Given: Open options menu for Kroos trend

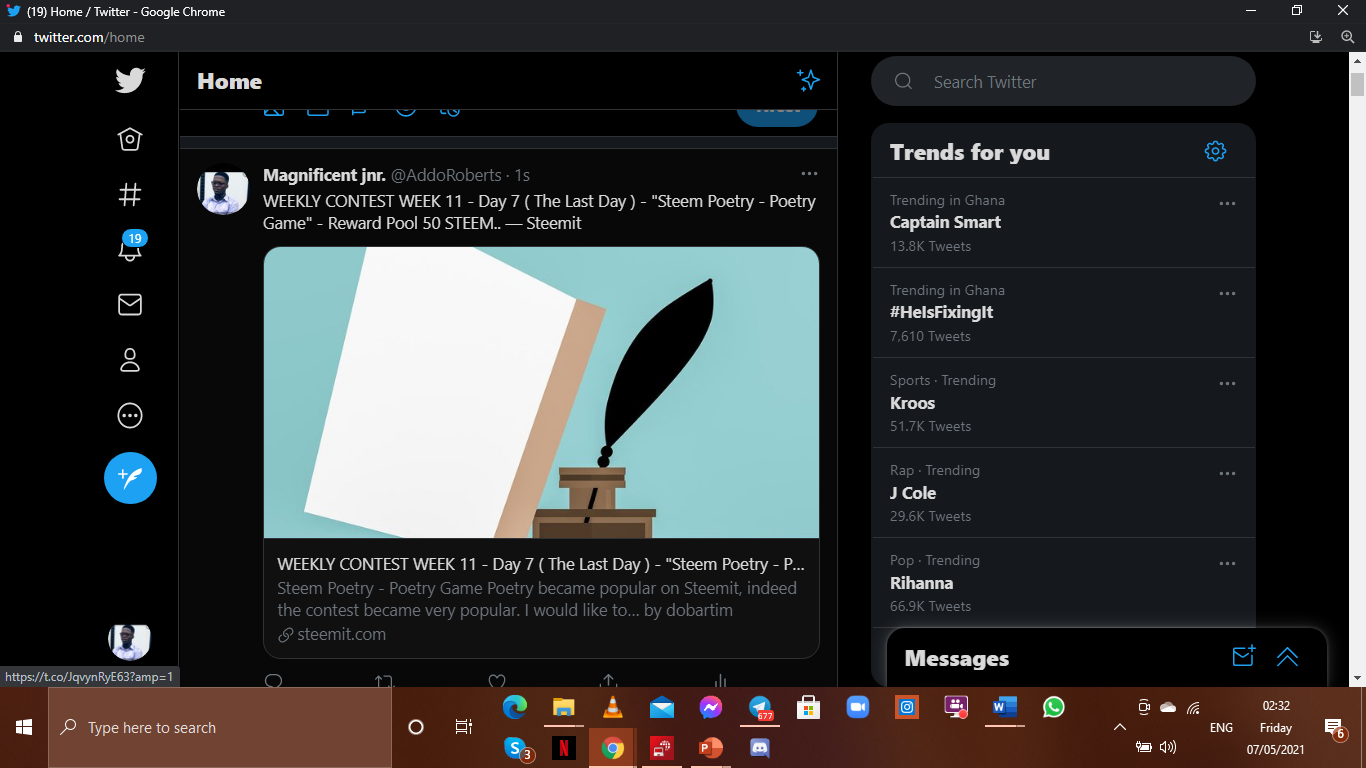Looking at the screenshot, I should [1227, 383].
